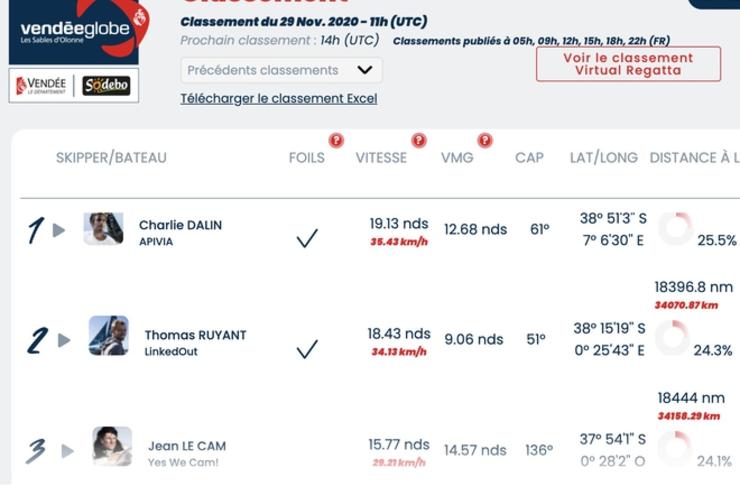Click the Vendée département logo
Screen dimensions: 740x490
click(x=41, y=85)
